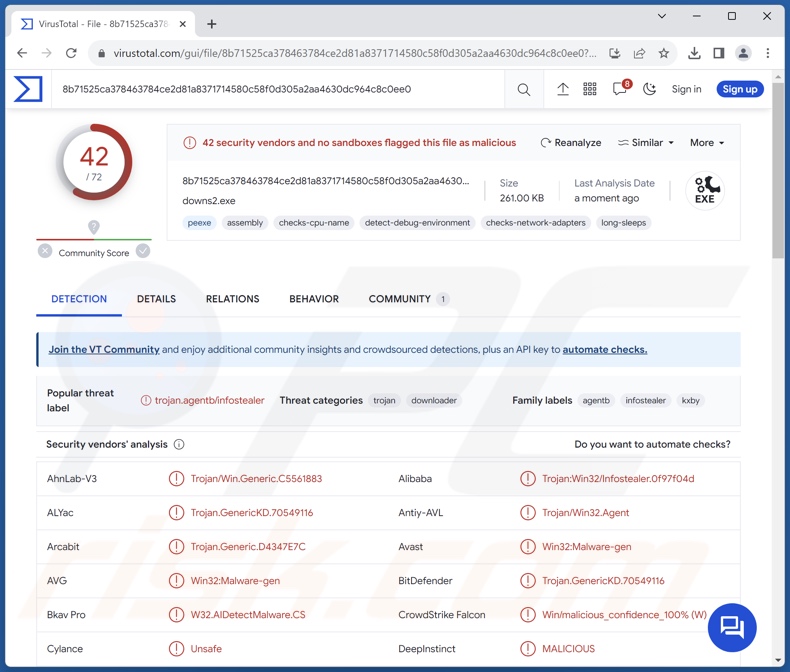Viewport: 790px width, 672px height.
Task: Click the VirusTotal logo icon
Action: click(28, 89)
